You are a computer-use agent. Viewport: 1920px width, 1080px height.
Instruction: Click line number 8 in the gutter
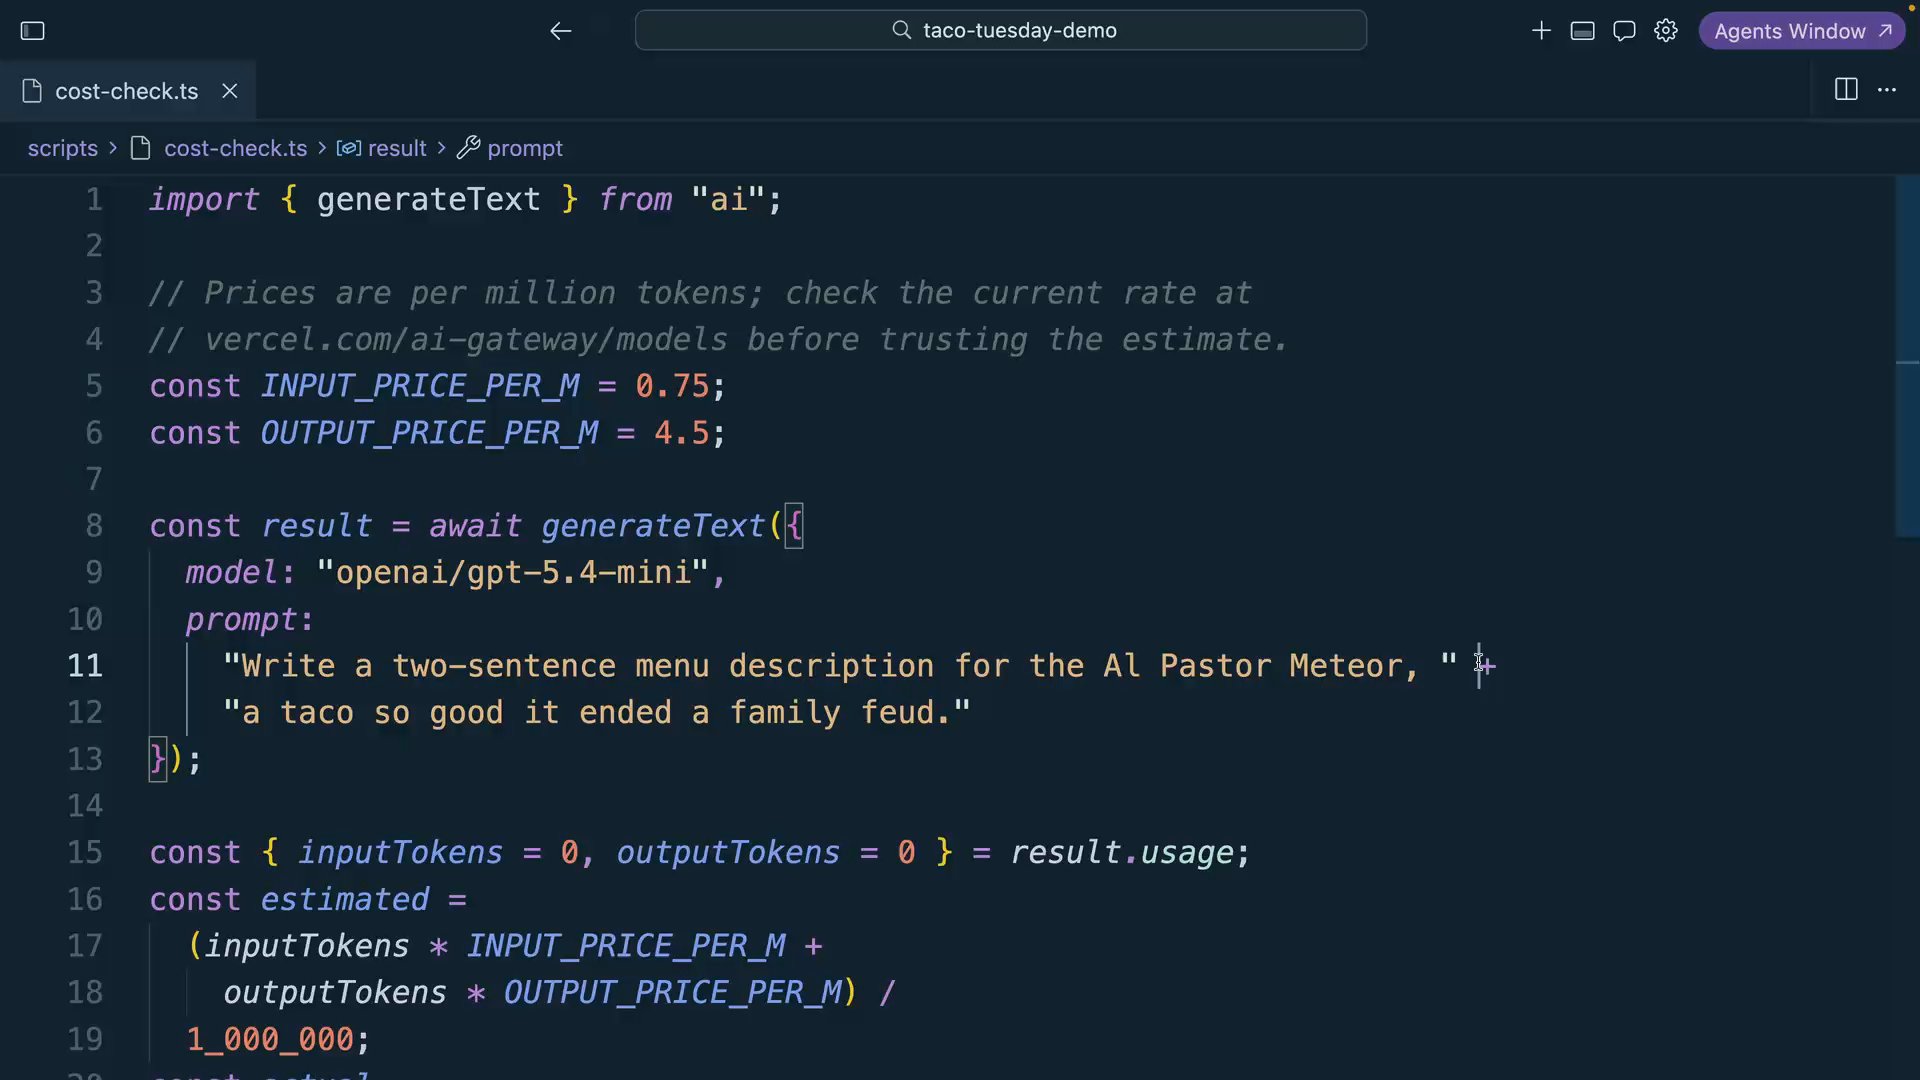tap(93, 526)
